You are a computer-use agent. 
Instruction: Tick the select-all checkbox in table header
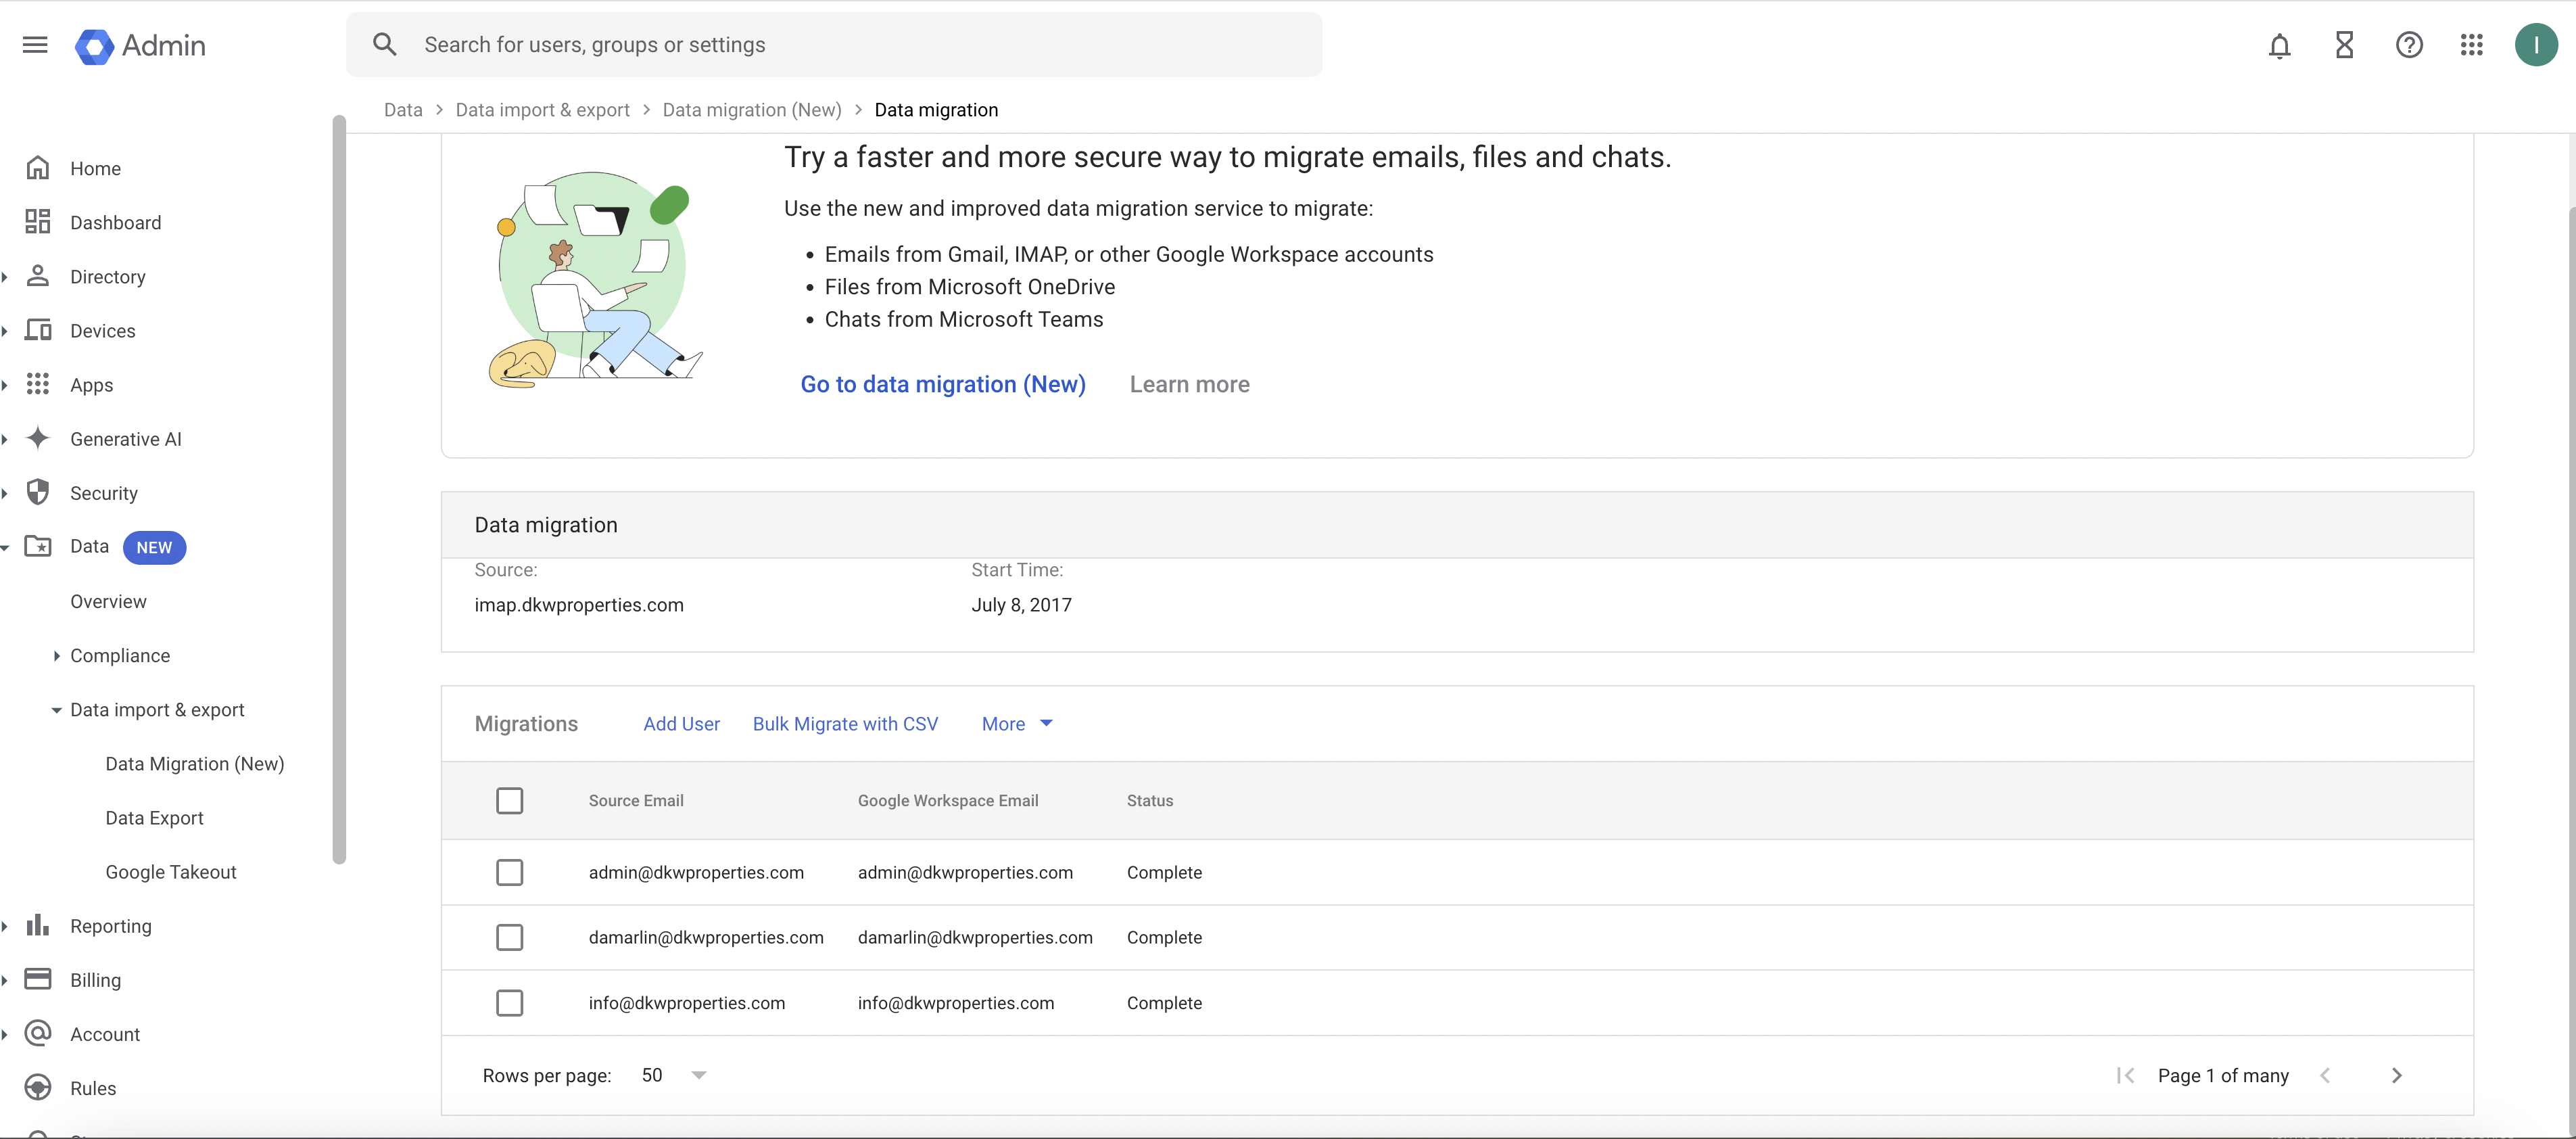click(x=509, y=800)
